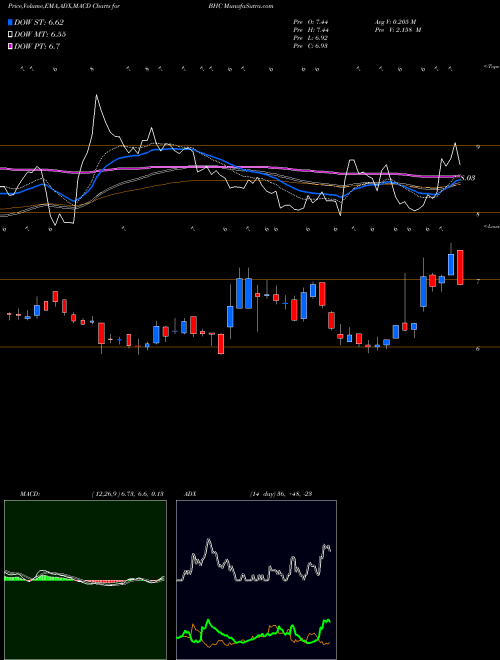
Task: Click the EMA end value label '8.03'
Action: pyautogui.click(x=468, y=178)
